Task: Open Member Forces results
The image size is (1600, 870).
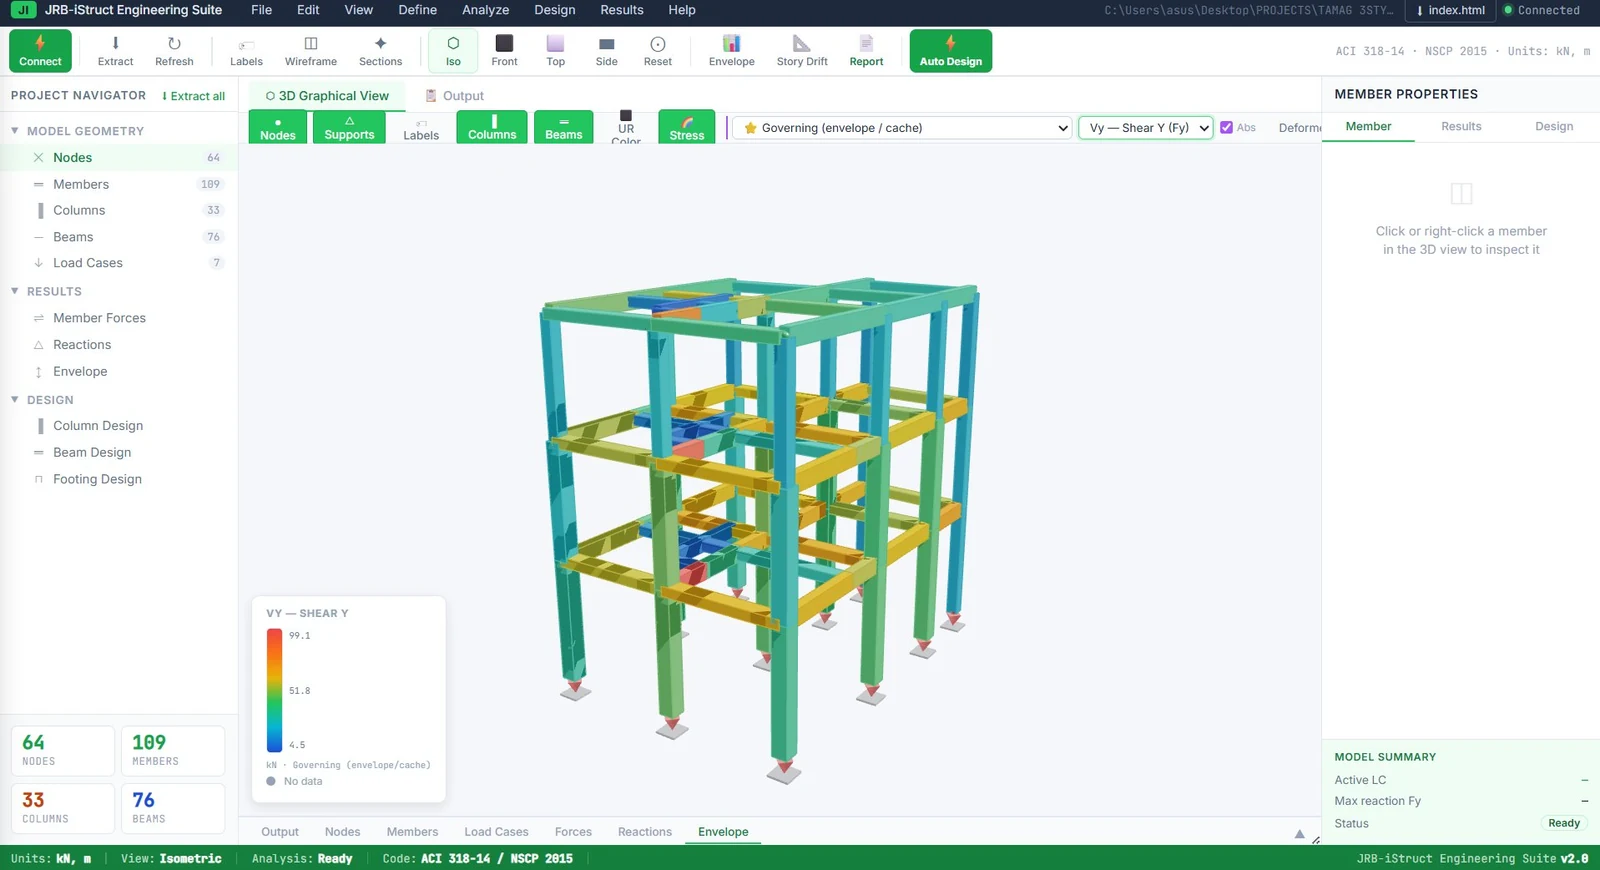Action: point(119,318)
